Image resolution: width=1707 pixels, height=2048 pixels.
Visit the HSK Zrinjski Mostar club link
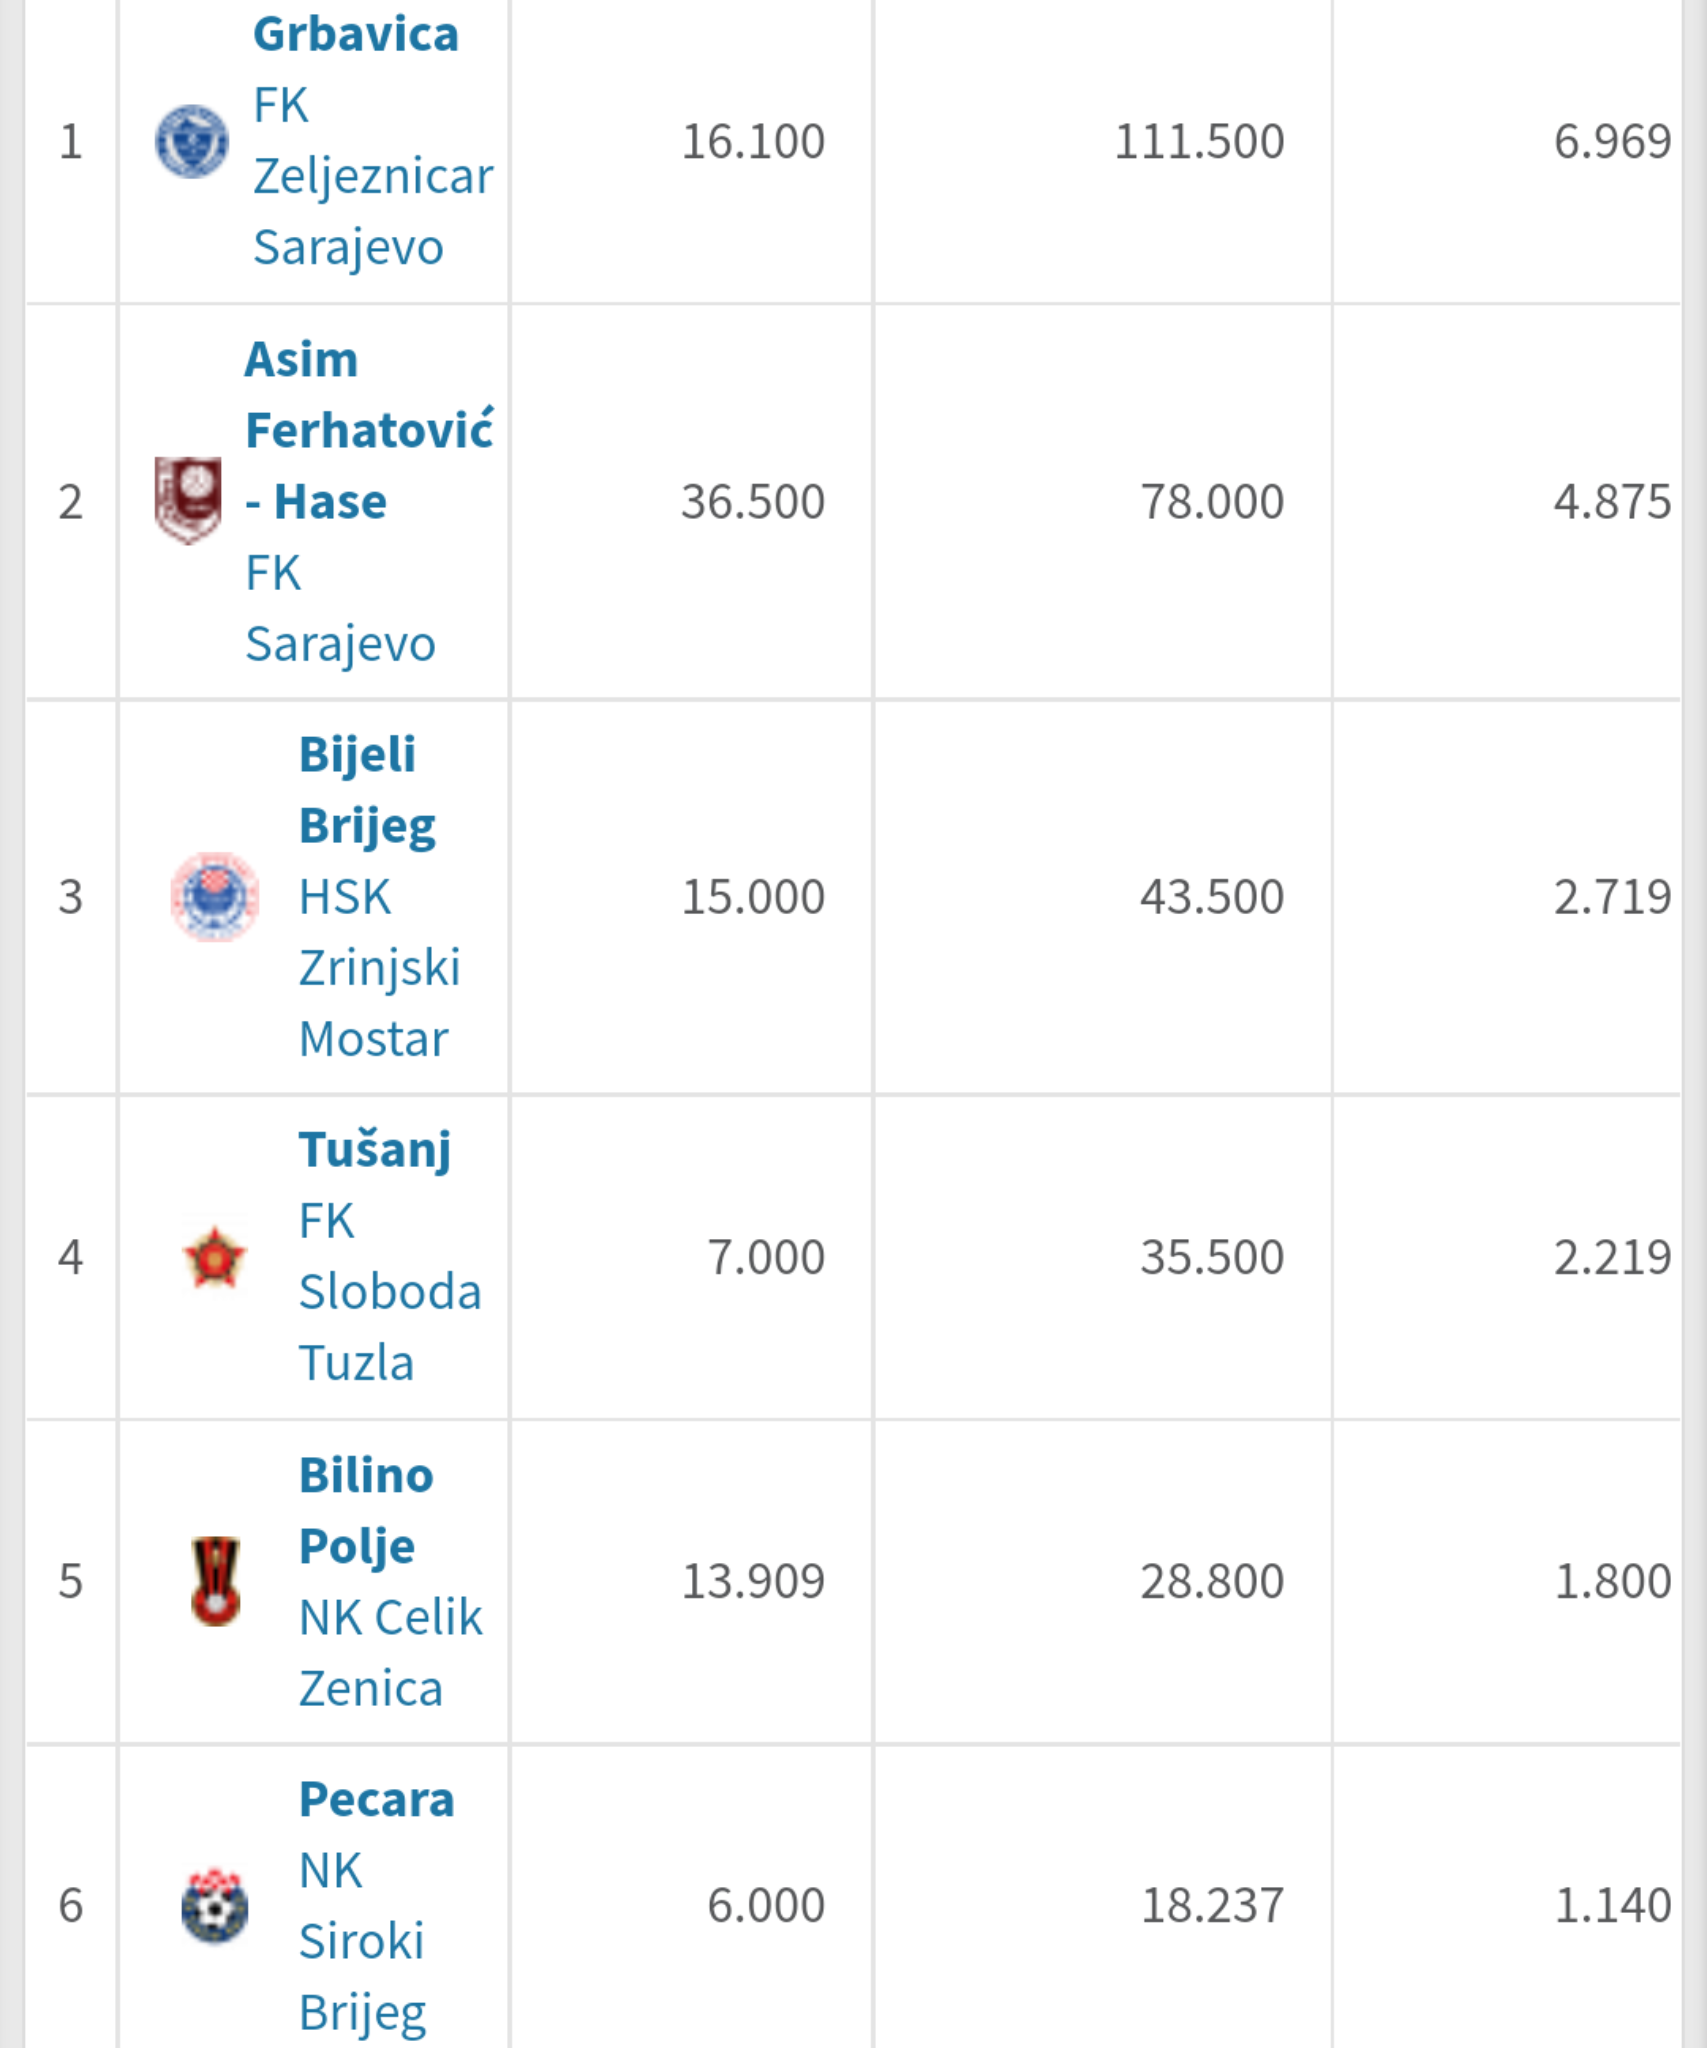(380, 967)
